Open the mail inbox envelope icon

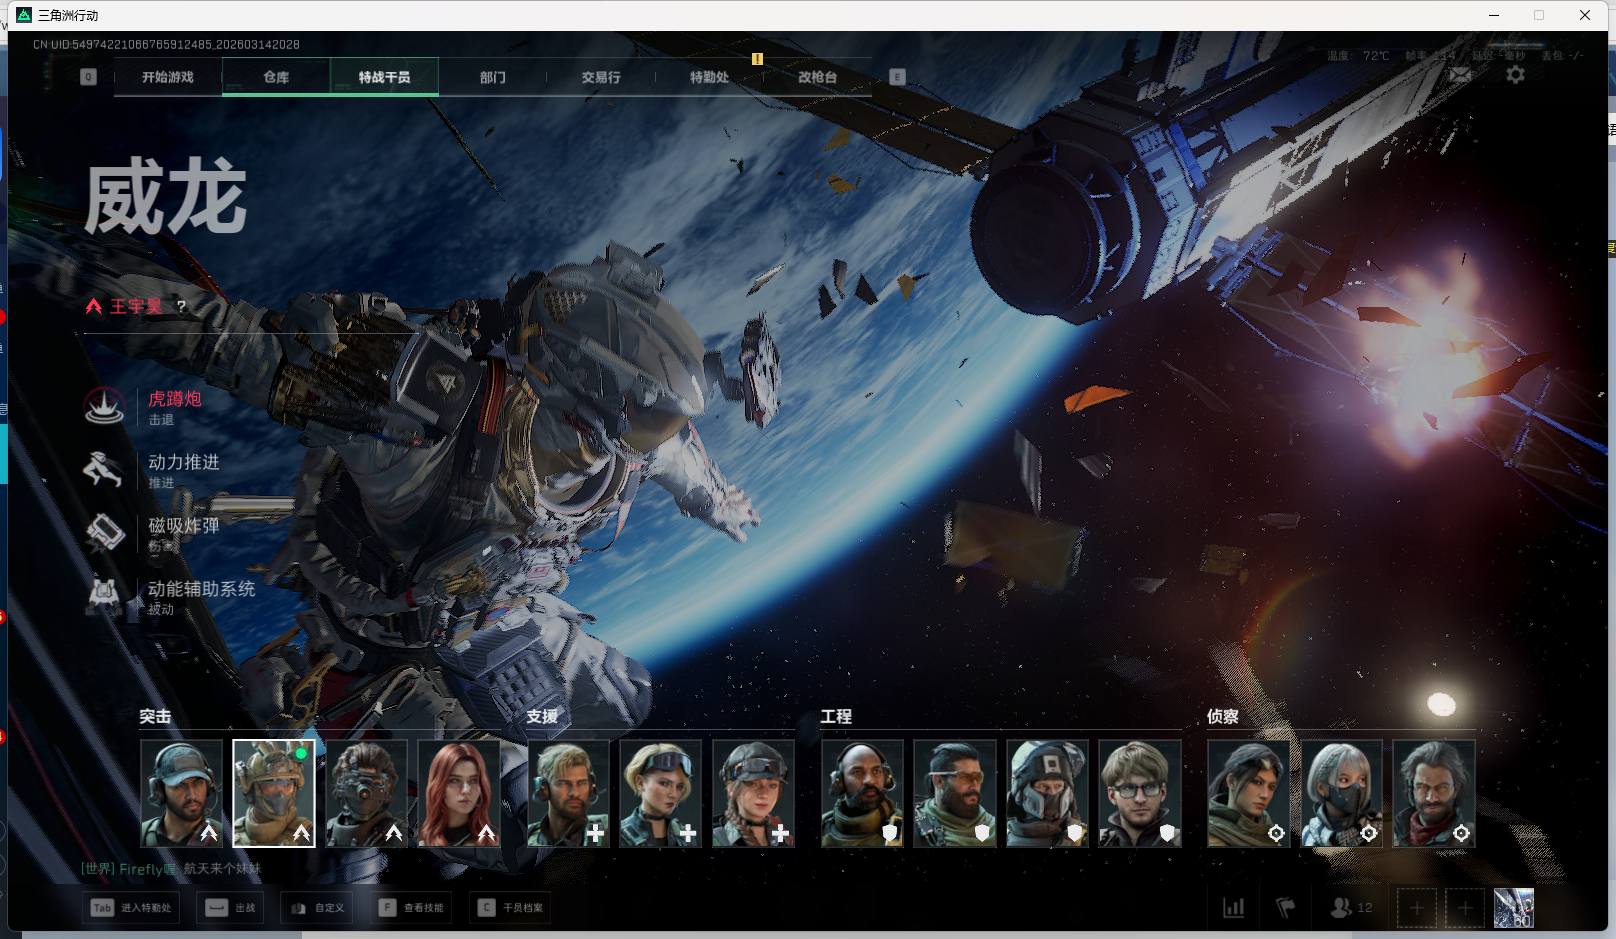point(1460,74)
